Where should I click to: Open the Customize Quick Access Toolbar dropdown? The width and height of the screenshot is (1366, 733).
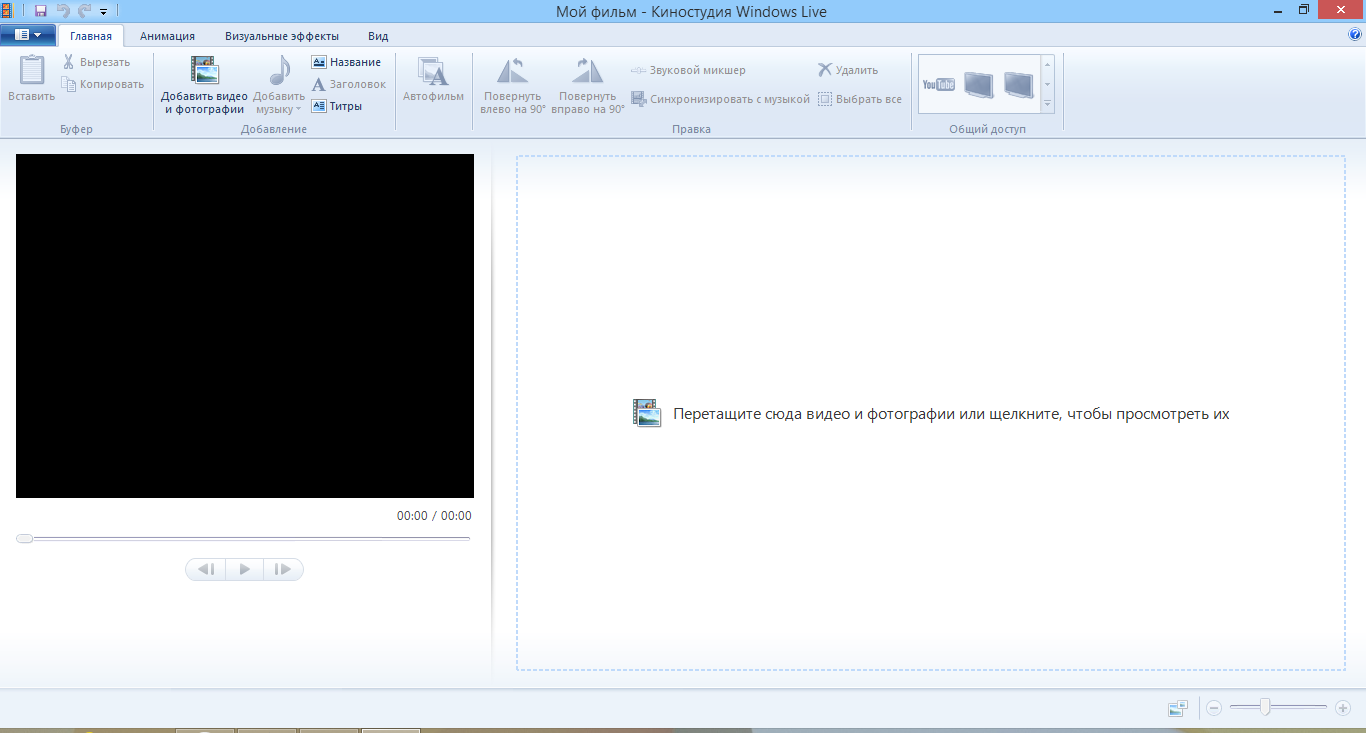103,11
